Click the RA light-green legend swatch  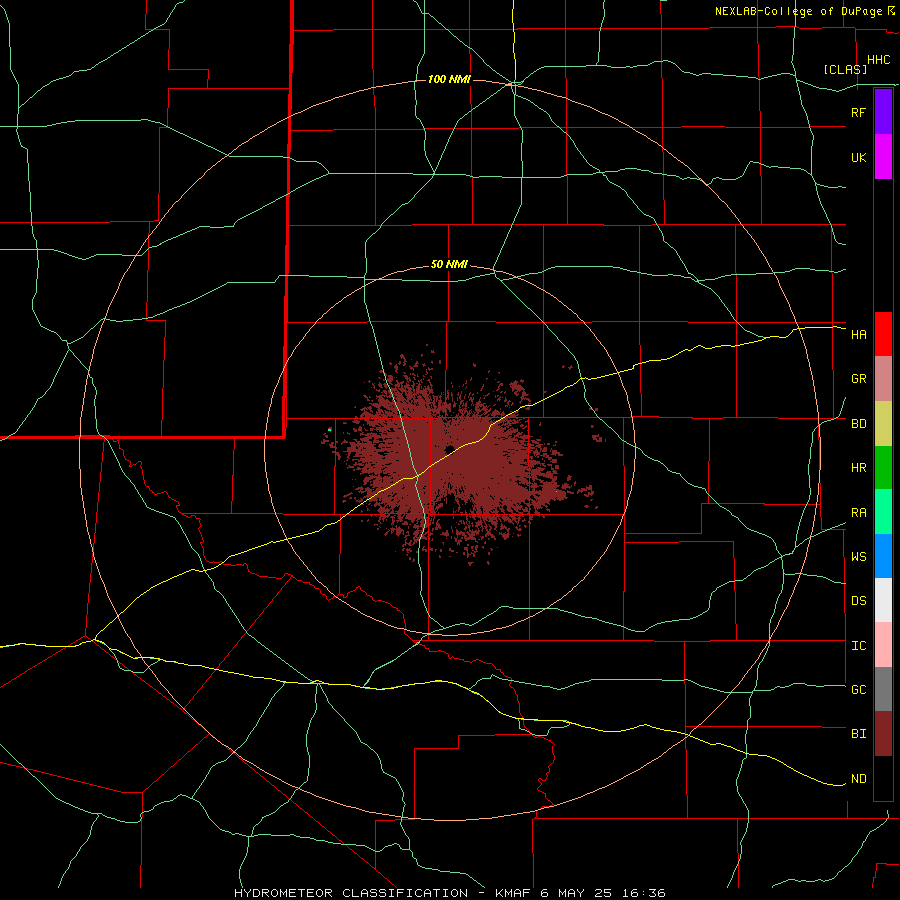(x=883, y=512)
